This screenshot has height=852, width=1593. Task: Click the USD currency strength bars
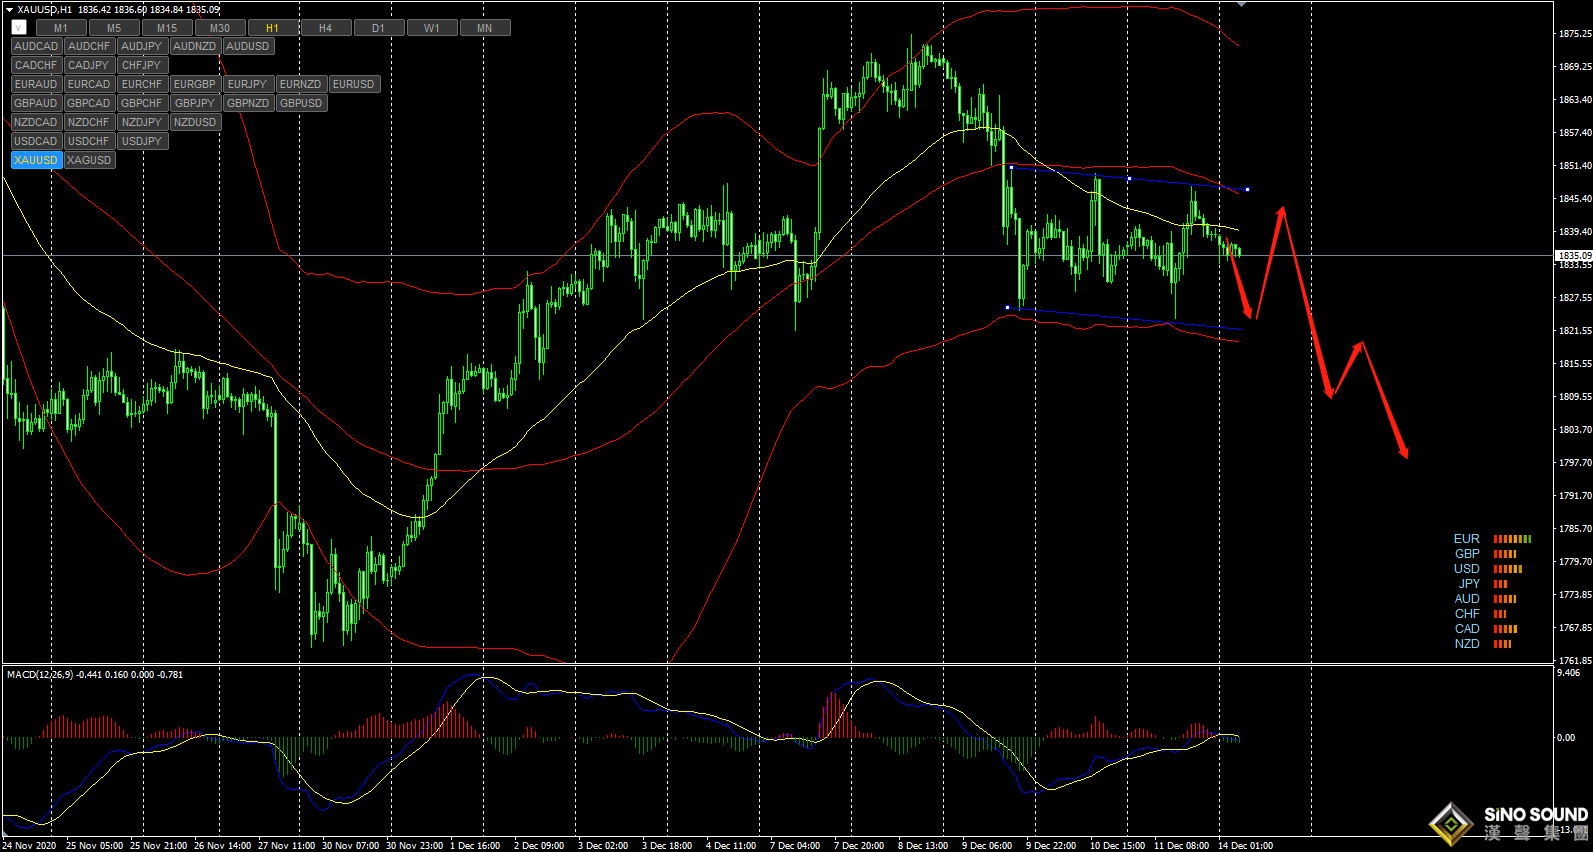pos(1507,569)
